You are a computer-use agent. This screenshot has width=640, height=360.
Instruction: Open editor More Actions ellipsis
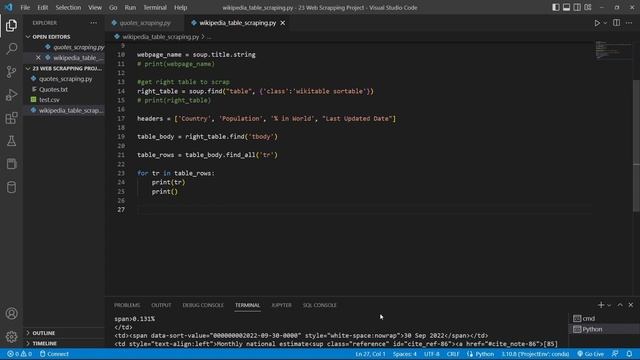point(629,23)
